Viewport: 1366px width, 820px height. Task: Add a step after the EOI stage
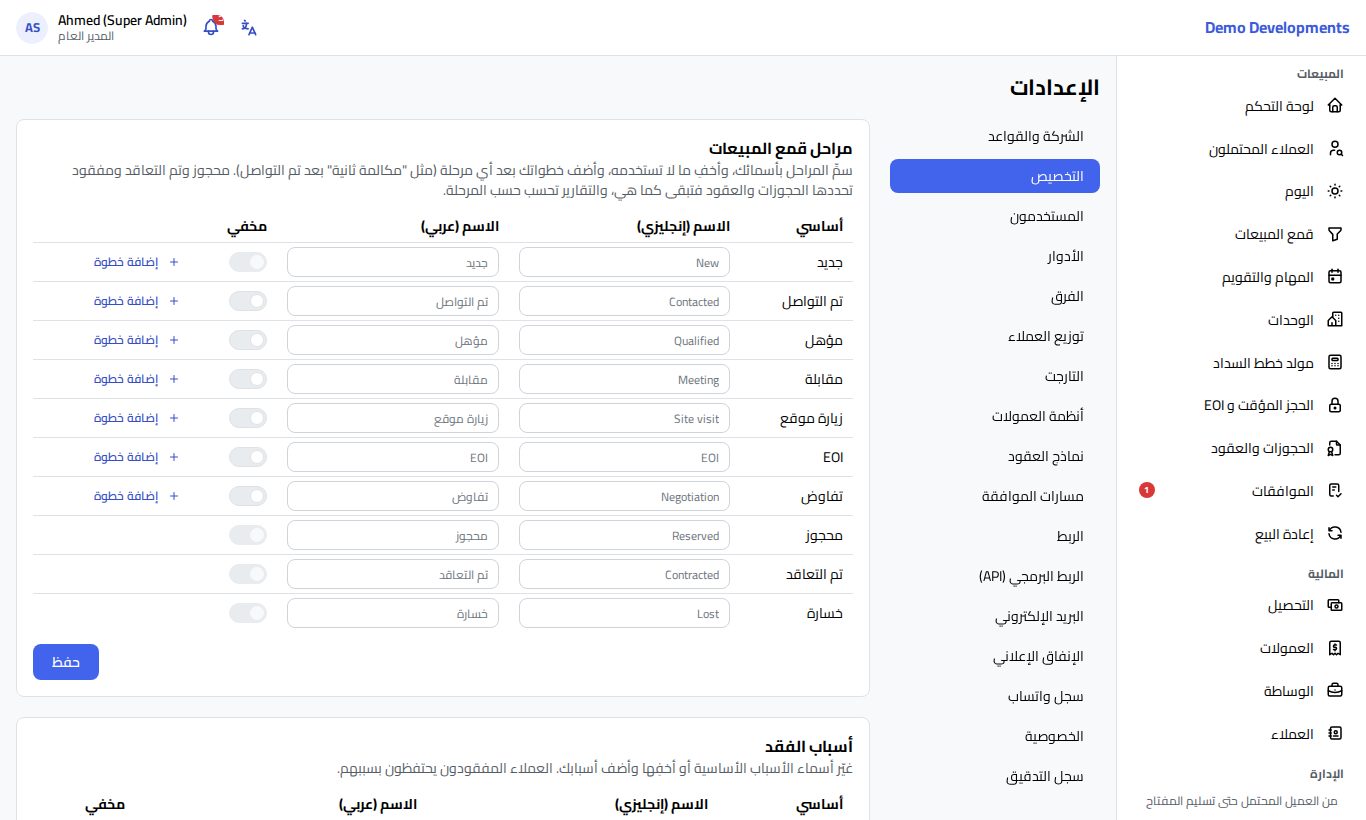[x=136, y=457]
